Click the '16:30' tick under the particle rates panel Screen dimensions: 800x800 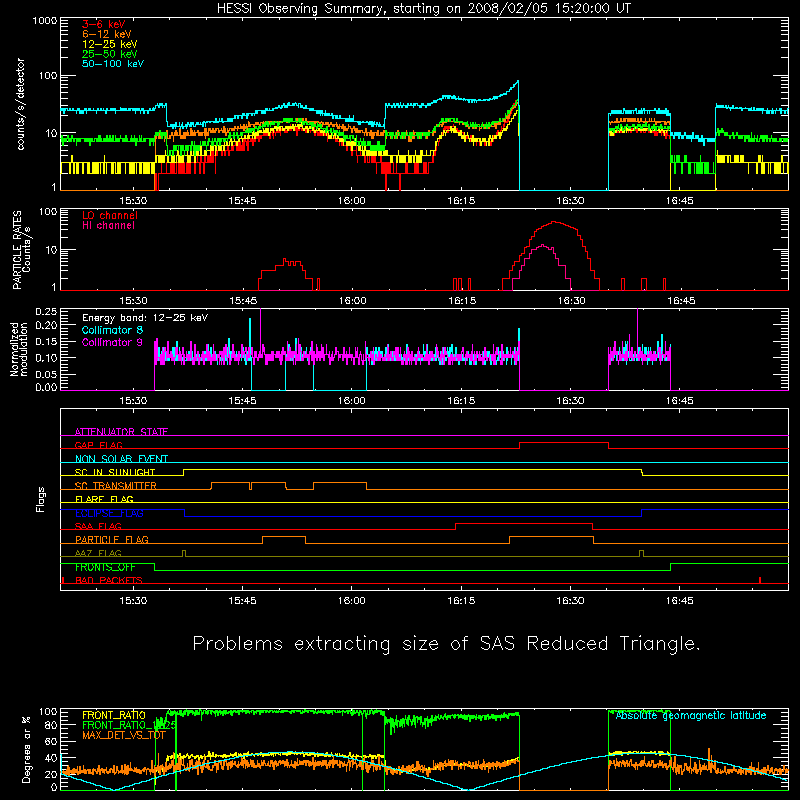pyautogui.click(x=571, y=301)
